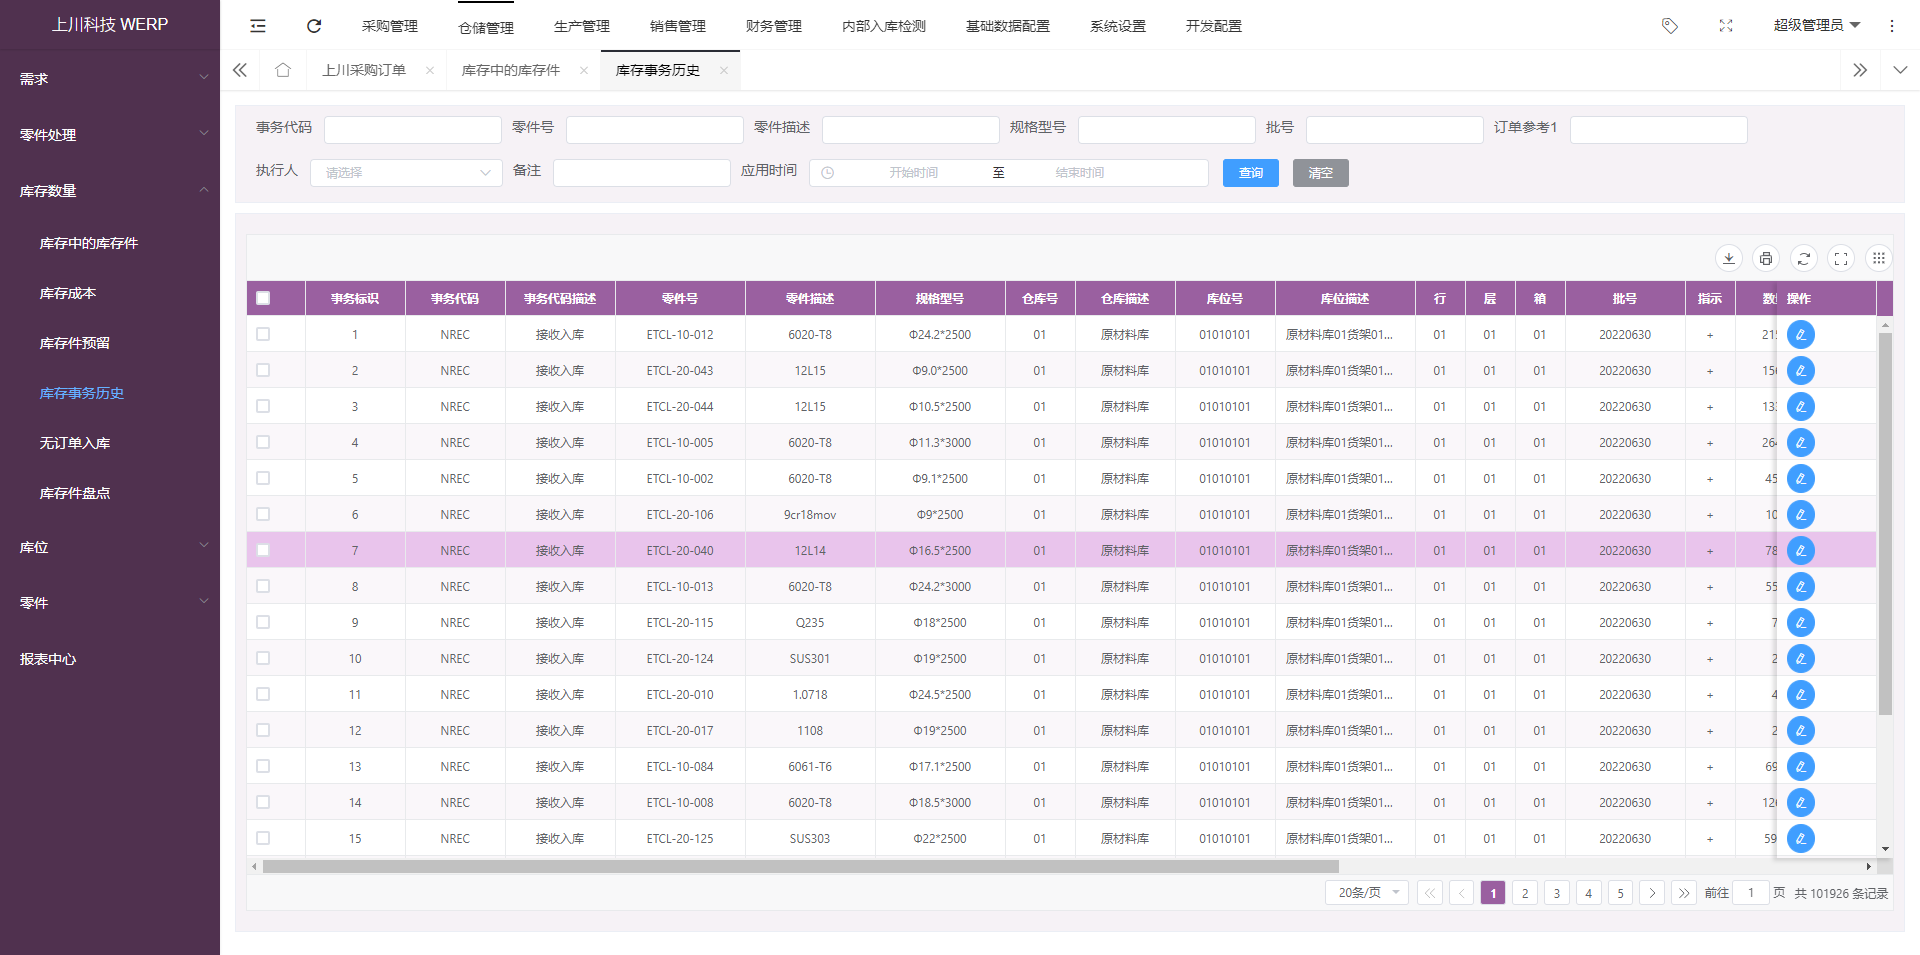
Task: Click the 事务代码 input field
Action: click(413, 130)
